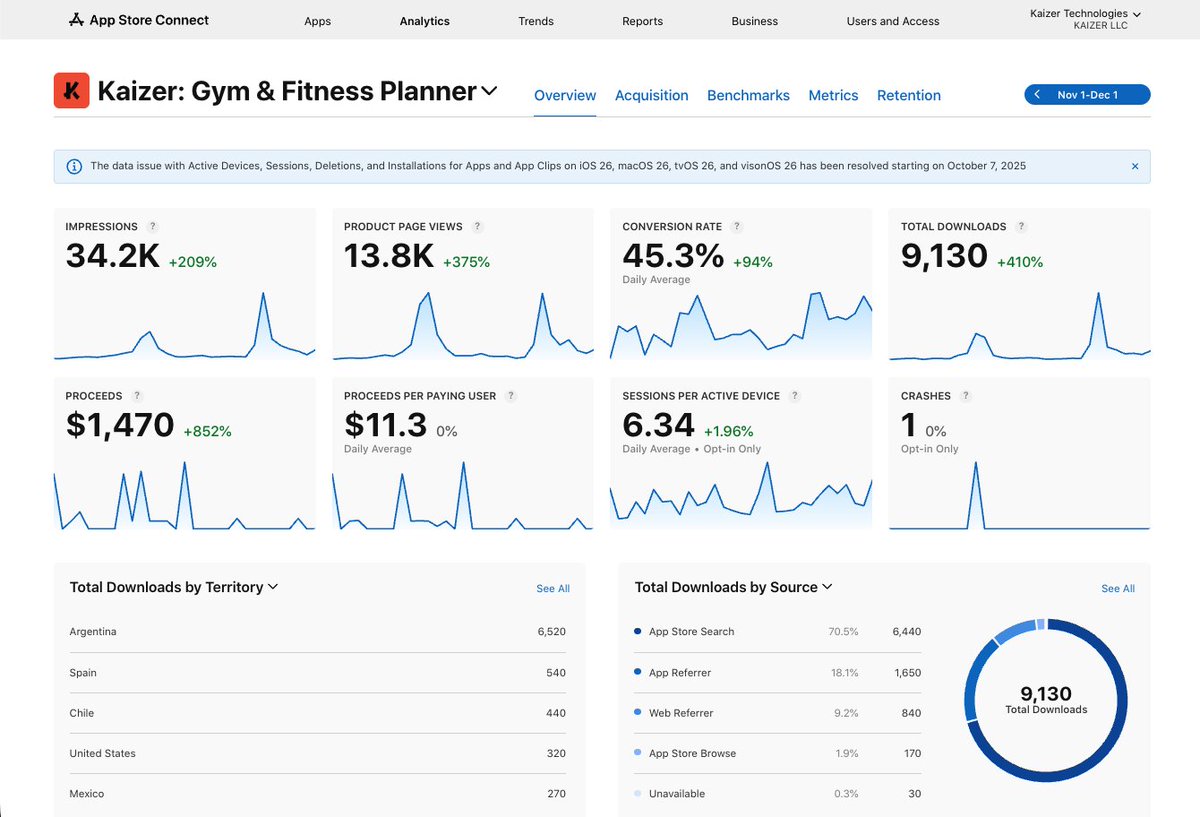Open Business in the top navigation
1200x817 pixels.
(755, 21)
